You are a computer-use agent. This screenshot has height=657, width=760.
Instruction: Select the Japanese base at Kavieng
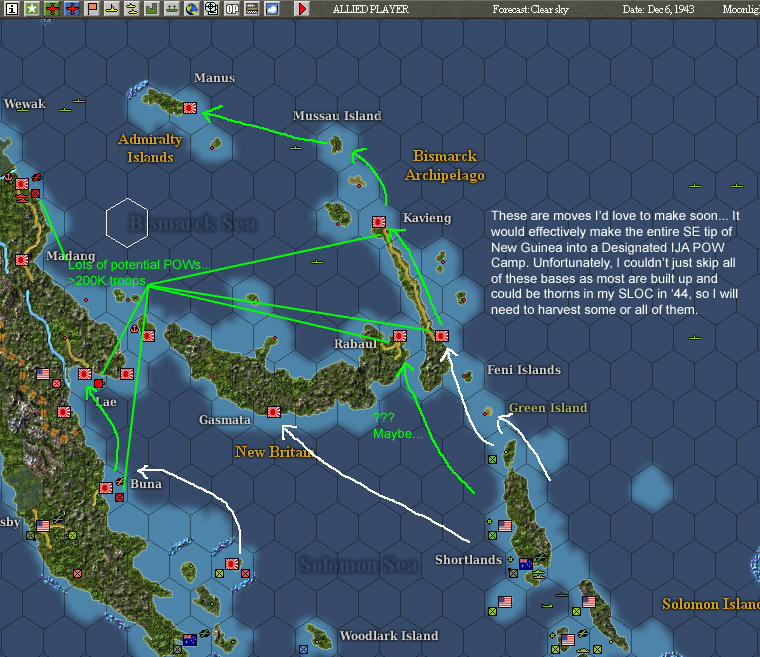tap(379, 222)
